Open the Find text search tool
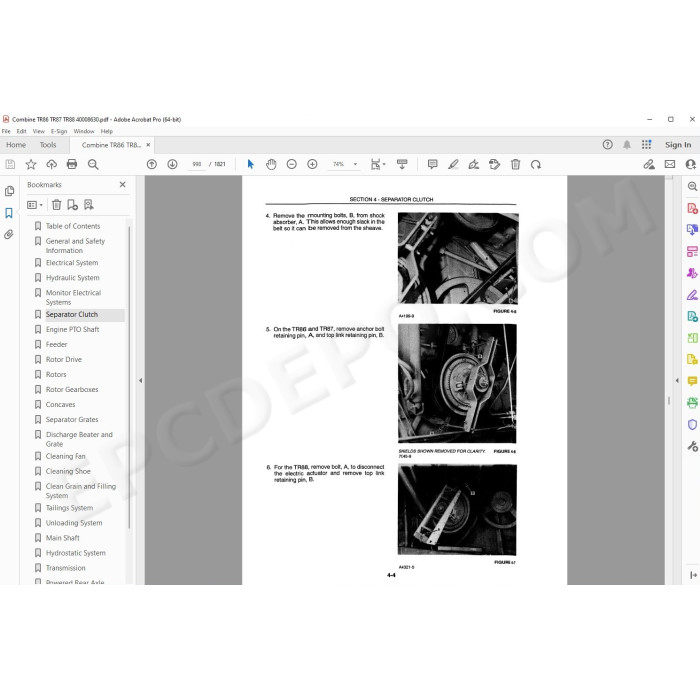This screenshot has height=700, width=700. click(x=93, y=164)
